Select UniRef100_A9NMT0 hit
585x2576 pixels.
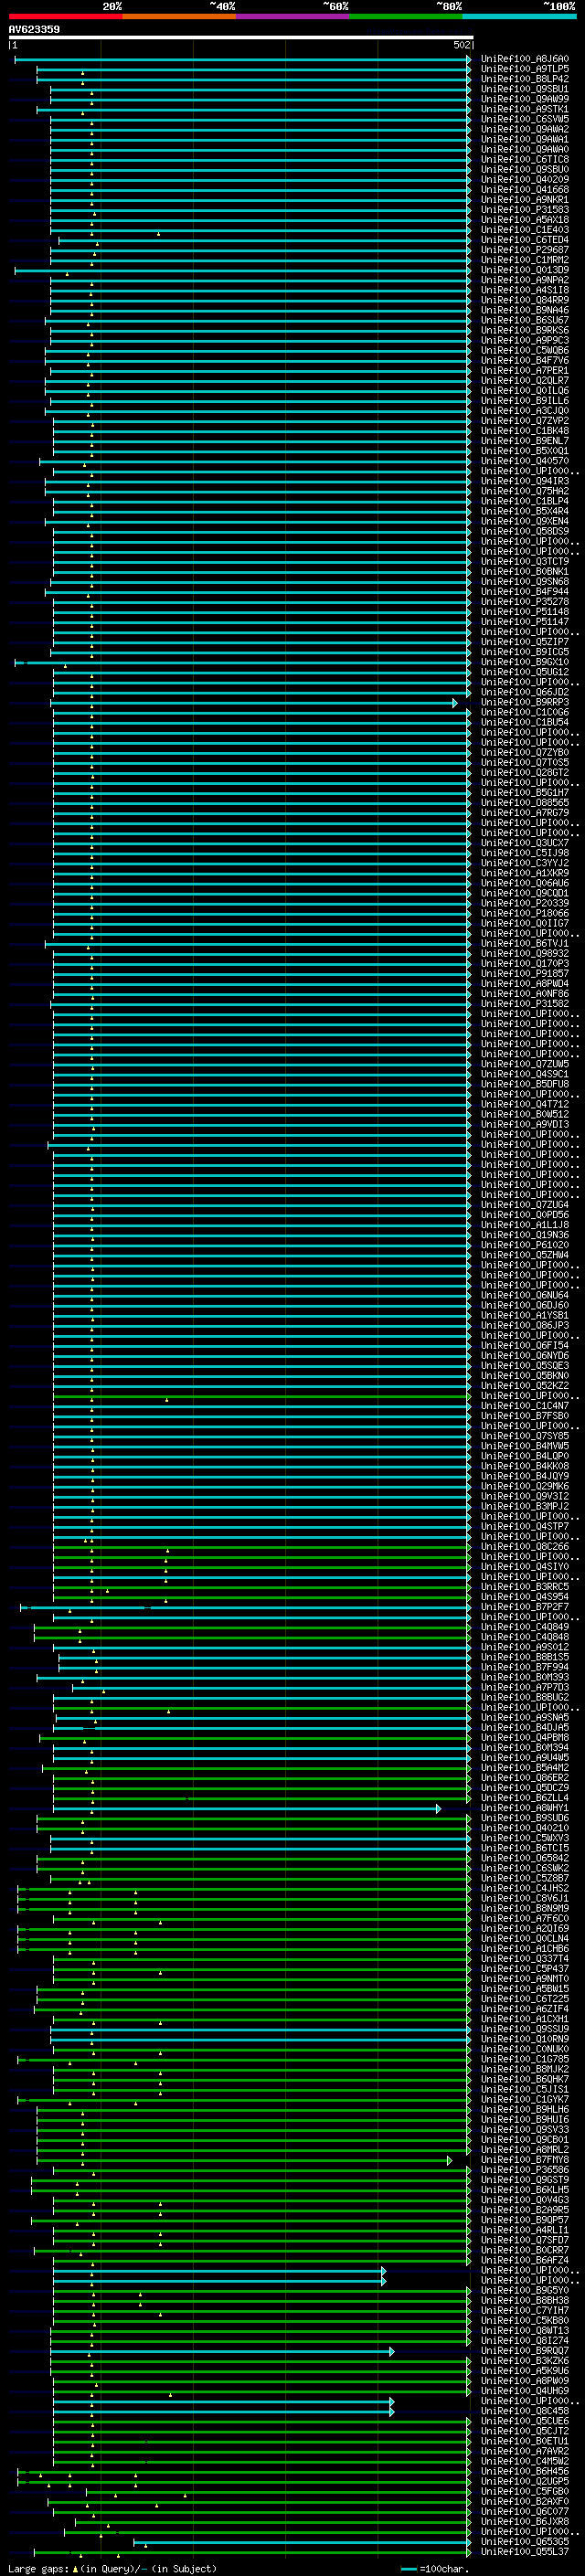tap(525, 1979)
